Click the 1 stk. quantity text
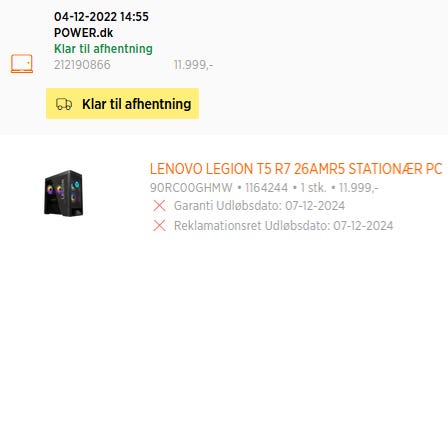 pyautogui.click(x=313, y=188)
